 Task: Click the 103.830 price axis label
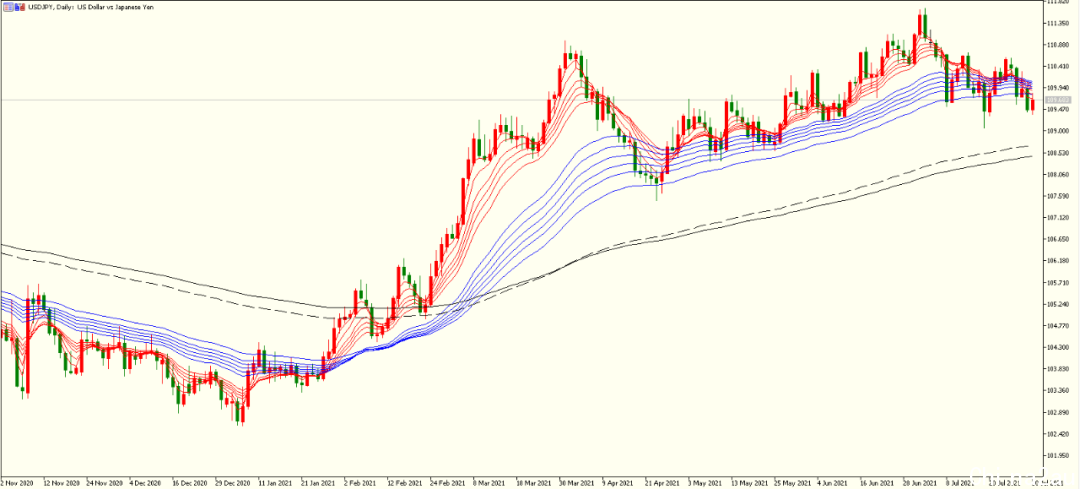[x=1058, y=369]
